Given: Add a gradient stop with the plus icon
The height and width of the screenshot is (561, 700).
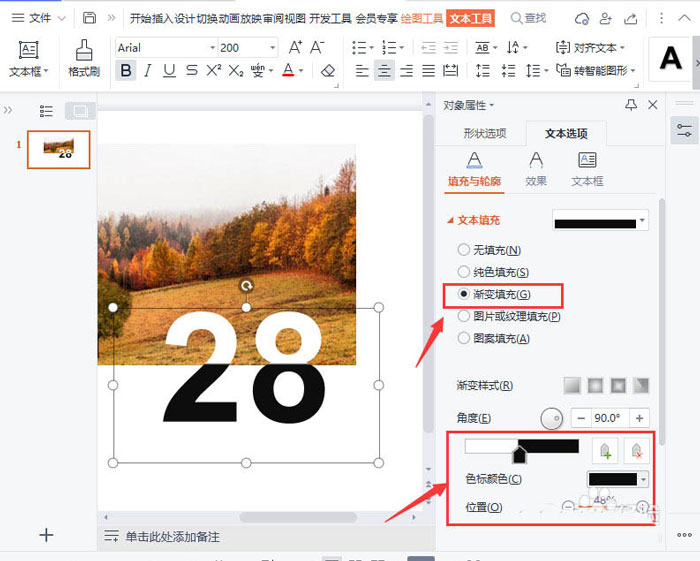Looking at the screenshot, I should tap(603, 451).
